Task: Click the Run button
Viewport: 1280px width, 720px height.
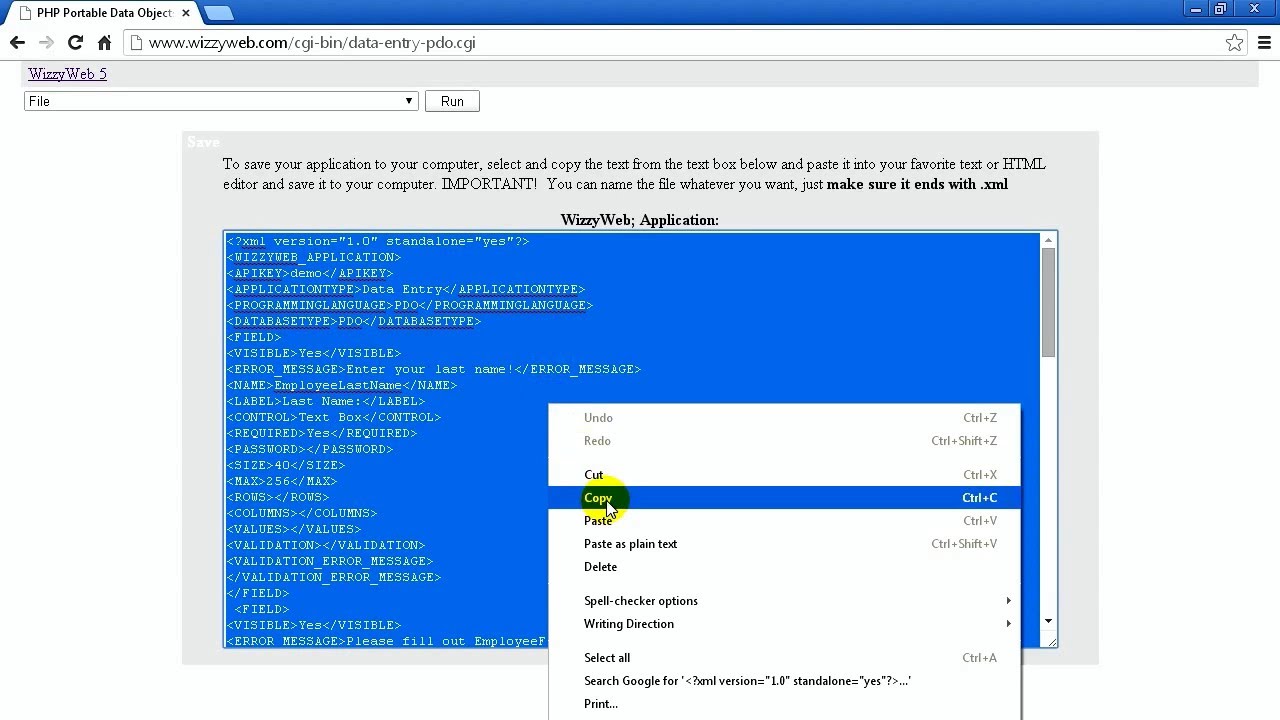Action: pyautogui.click(x=452, y=101)
